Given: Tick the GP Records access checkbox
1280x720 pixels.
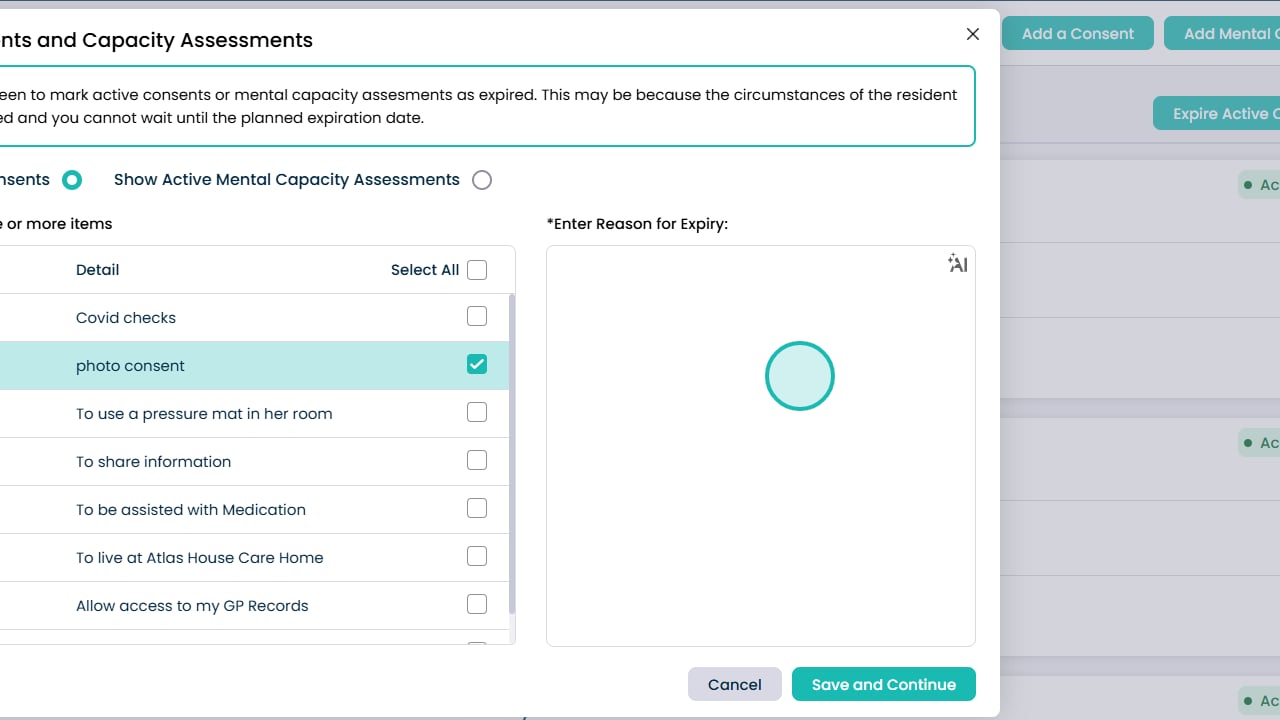Looking at the screenshot, I should (477, 605).
